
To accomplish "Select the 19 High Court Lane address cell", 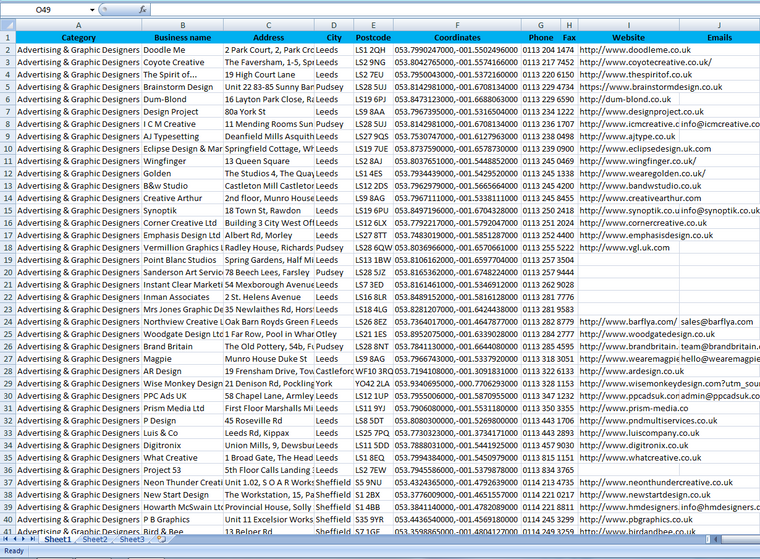I will (269, 75).
